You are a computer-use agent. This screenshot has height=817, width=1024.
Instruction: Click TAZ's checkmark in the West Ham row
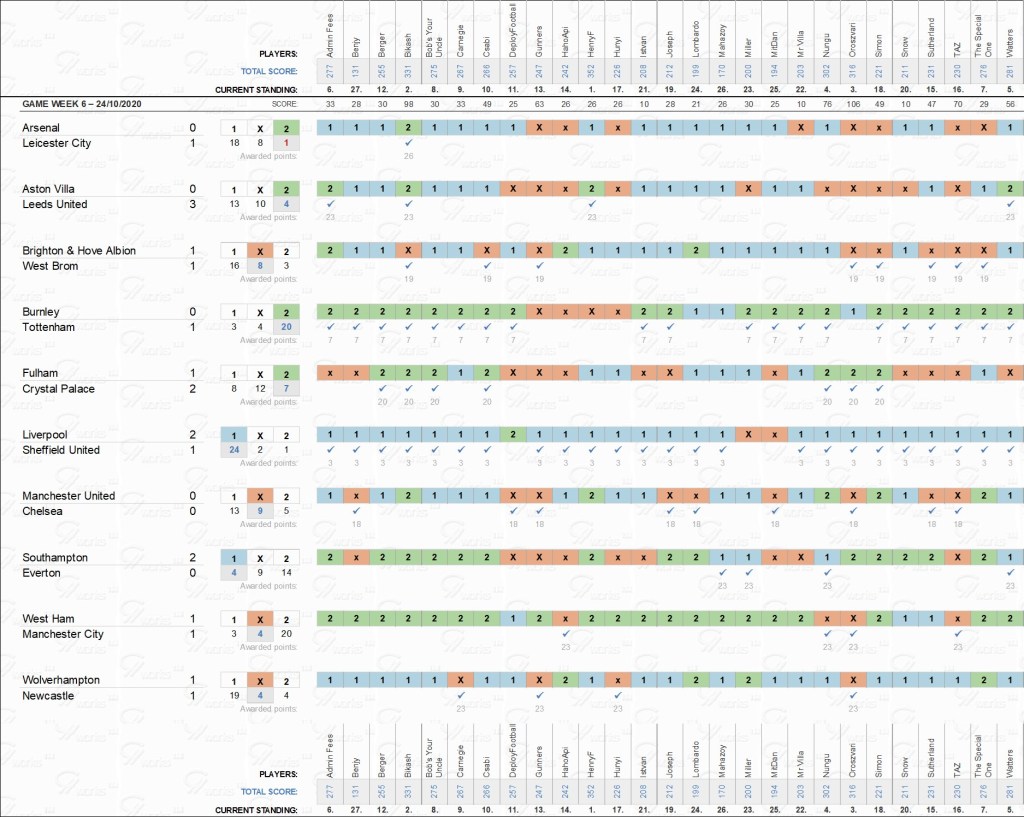pos(957,634)
